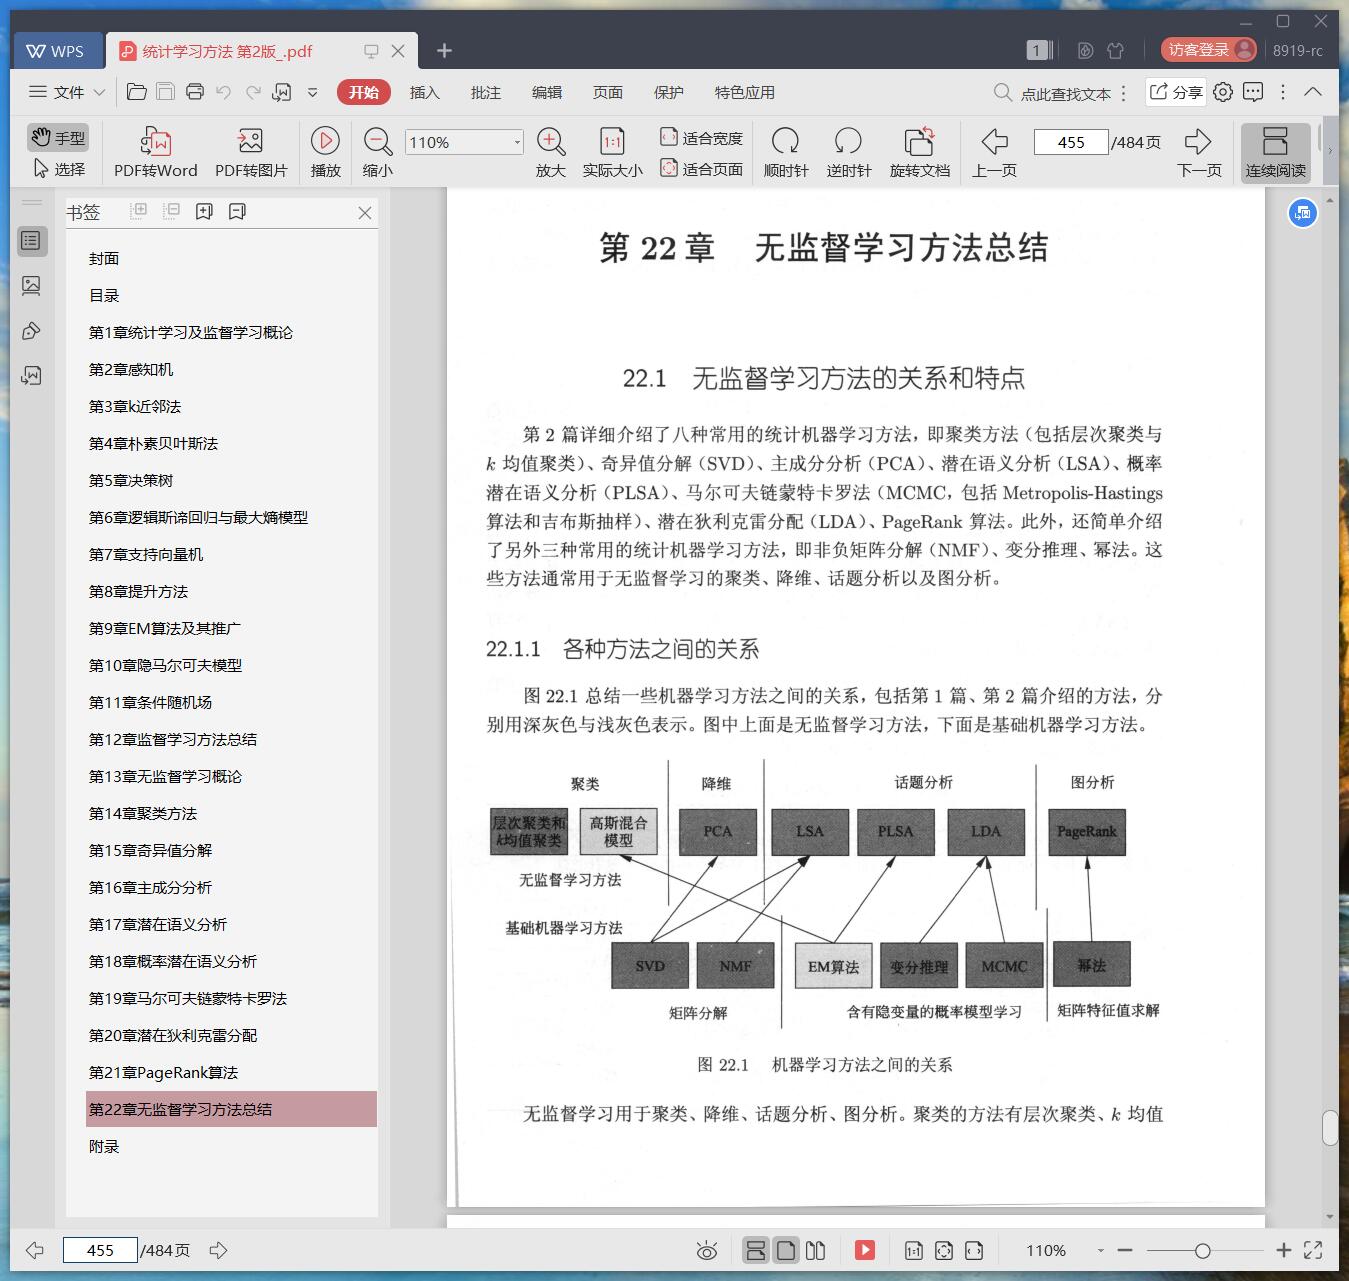Enable 适合页面 fit page
This screenshot has height=1281, width=1349.
point(702,169)
